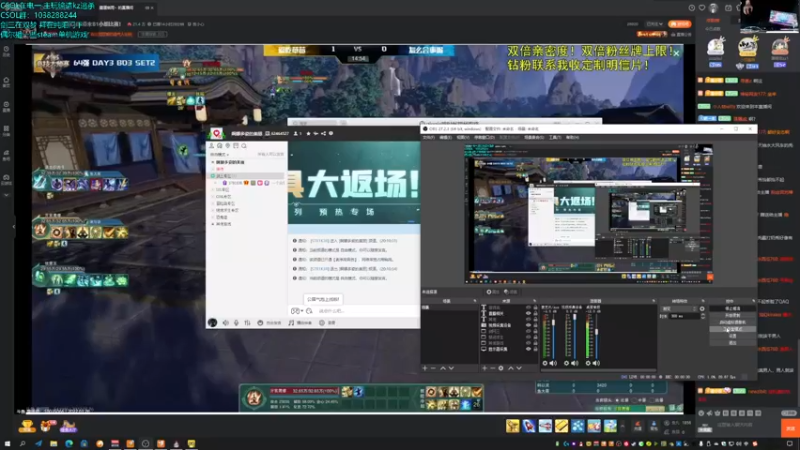Viewport: 800px width, 450px height.
Task: Open OBS 文件(F) menu
Action: (x=429, y=137)
